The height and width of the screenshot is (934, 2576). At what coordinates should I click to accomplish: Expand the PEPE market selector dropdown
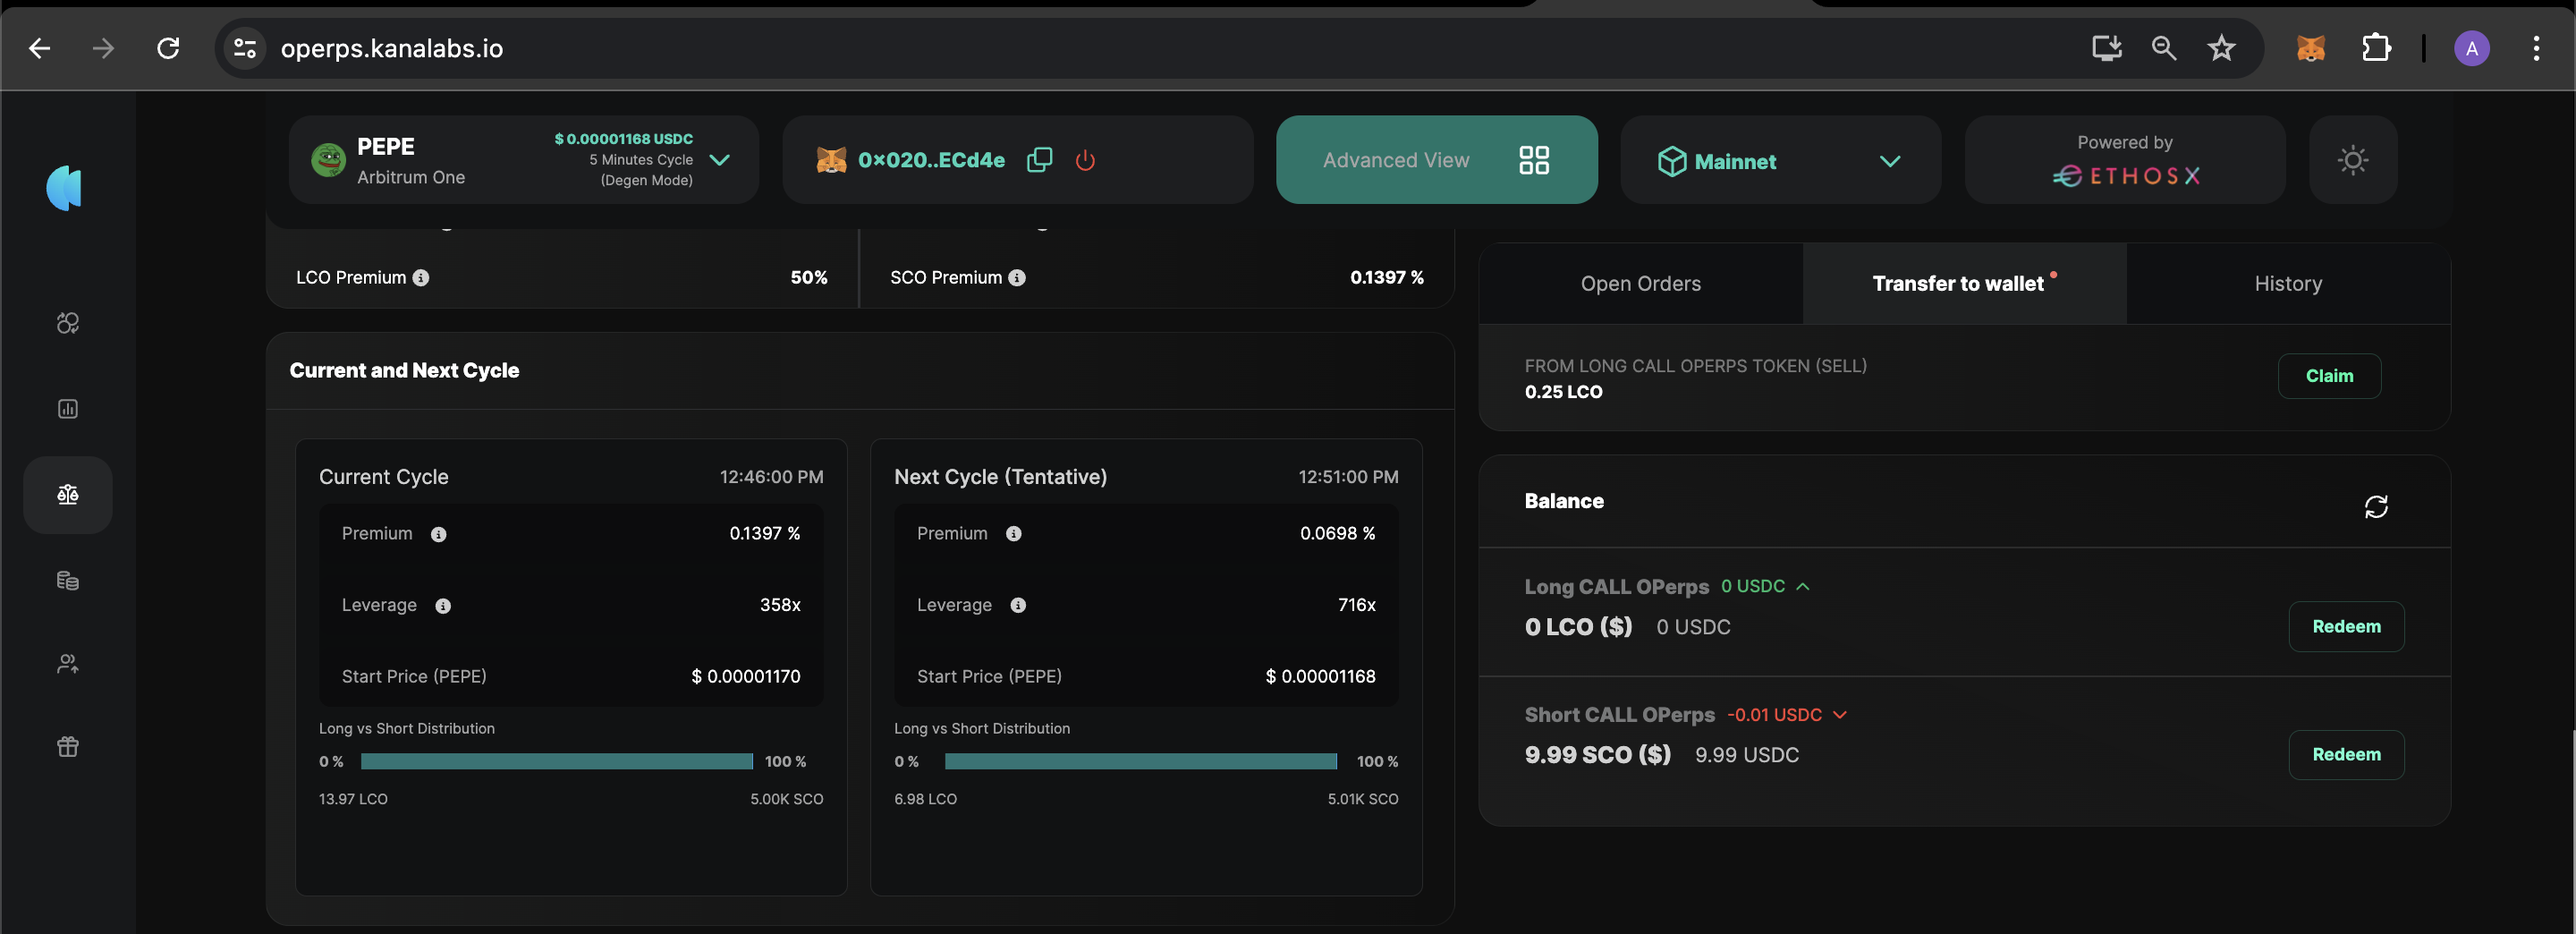[719, 160]
